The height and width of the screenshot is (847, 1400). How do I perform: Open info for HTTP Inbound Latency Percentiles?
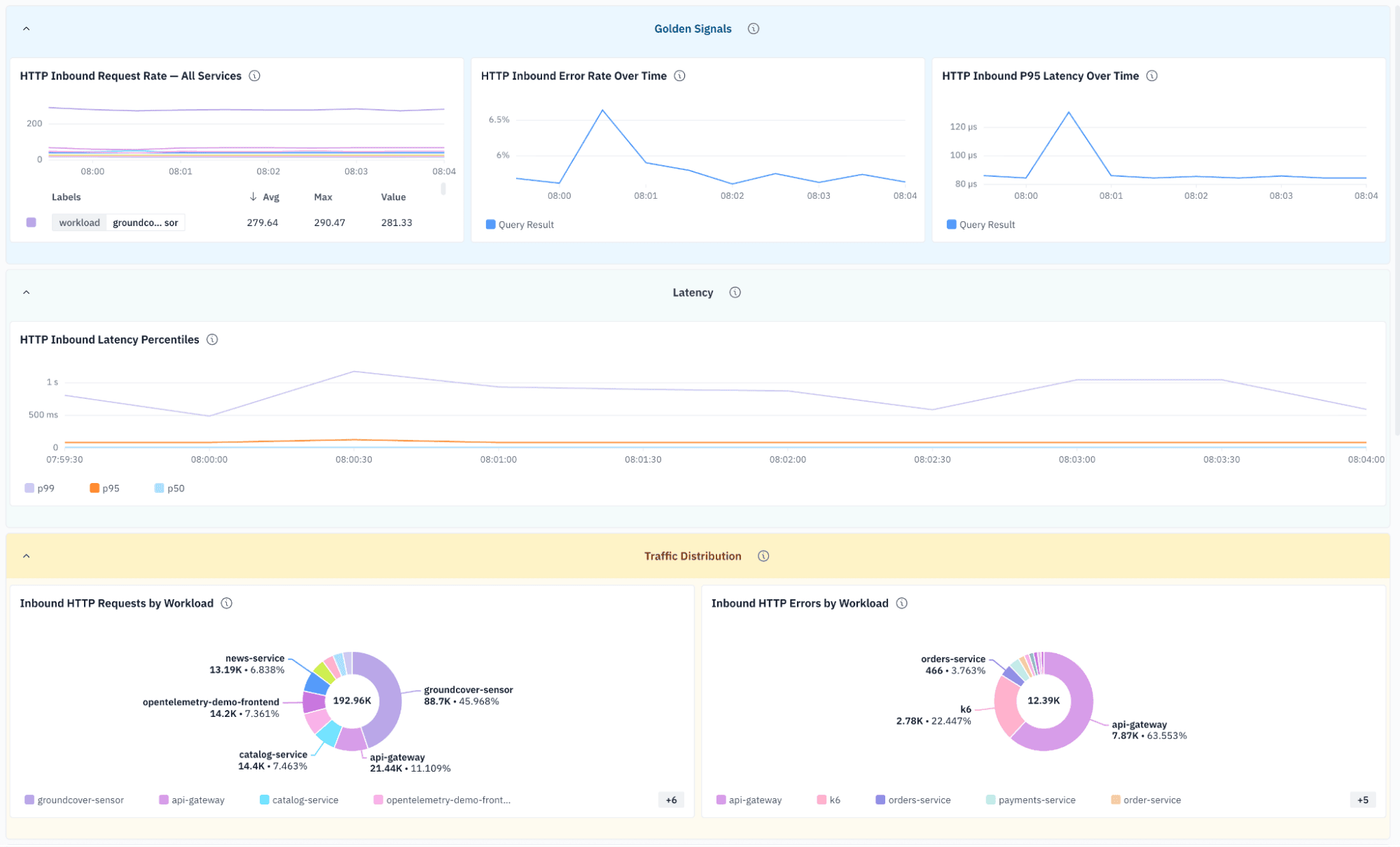coord(212,340)
